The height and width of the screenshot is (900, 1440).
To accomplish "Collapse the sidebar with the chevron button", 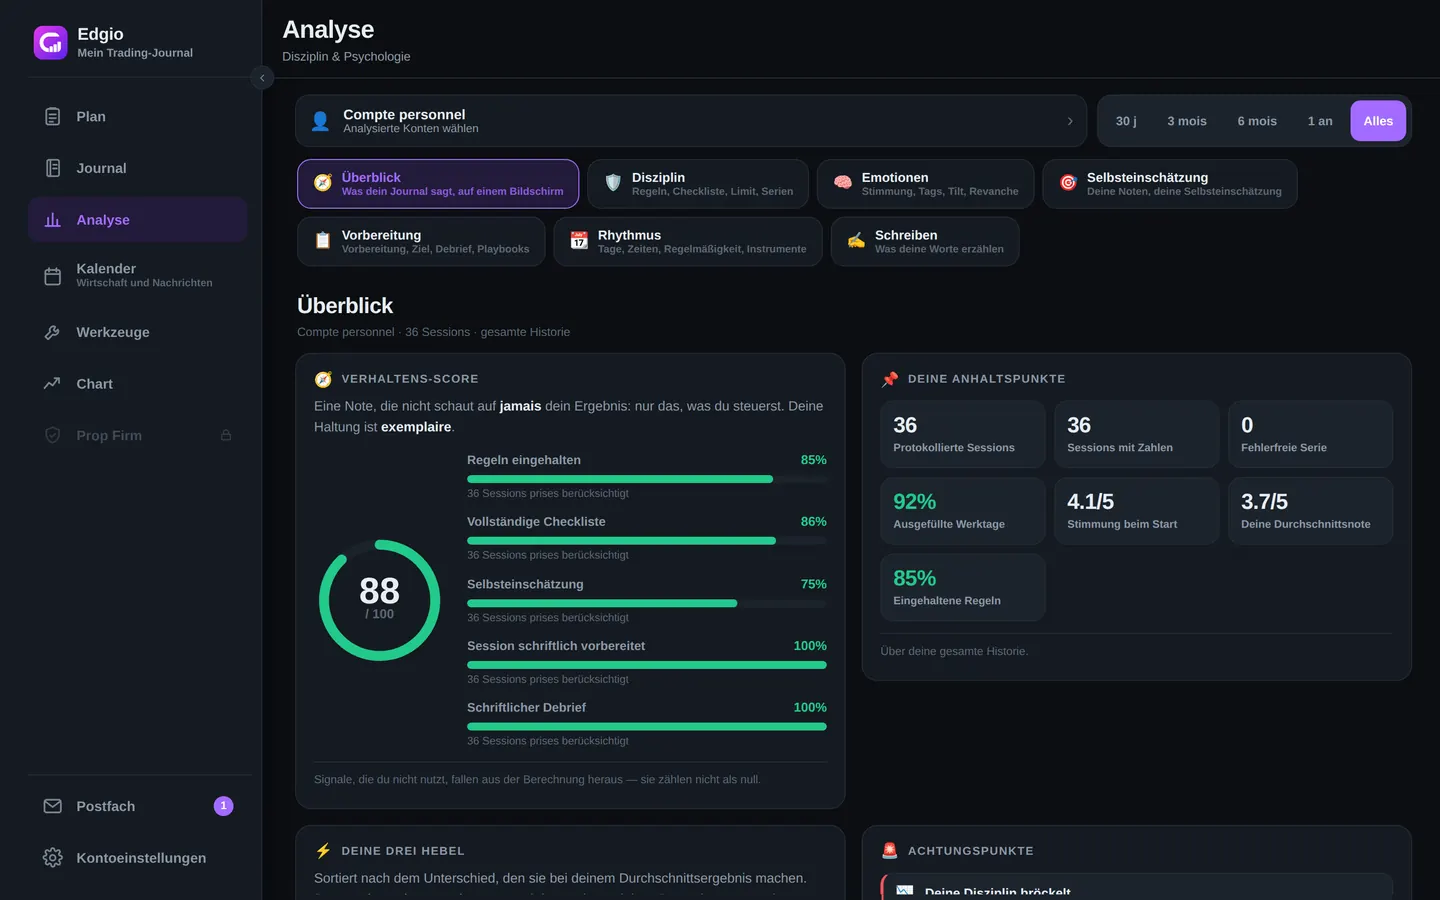I will 262,78.
